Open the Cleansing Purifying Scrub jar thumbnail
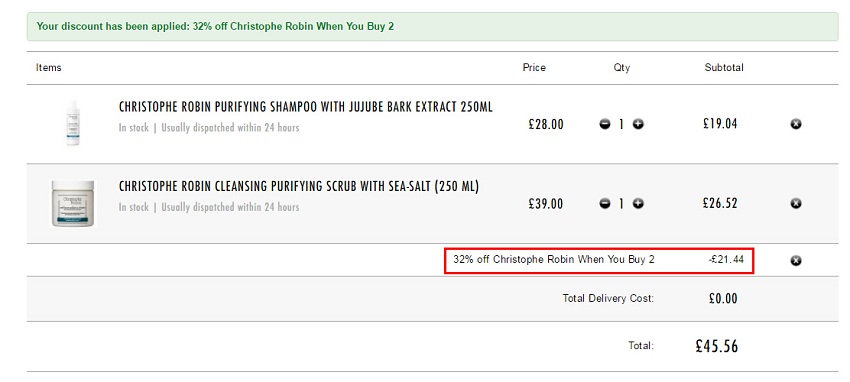Viewport: 850px width, 382px height. [73, 203]
